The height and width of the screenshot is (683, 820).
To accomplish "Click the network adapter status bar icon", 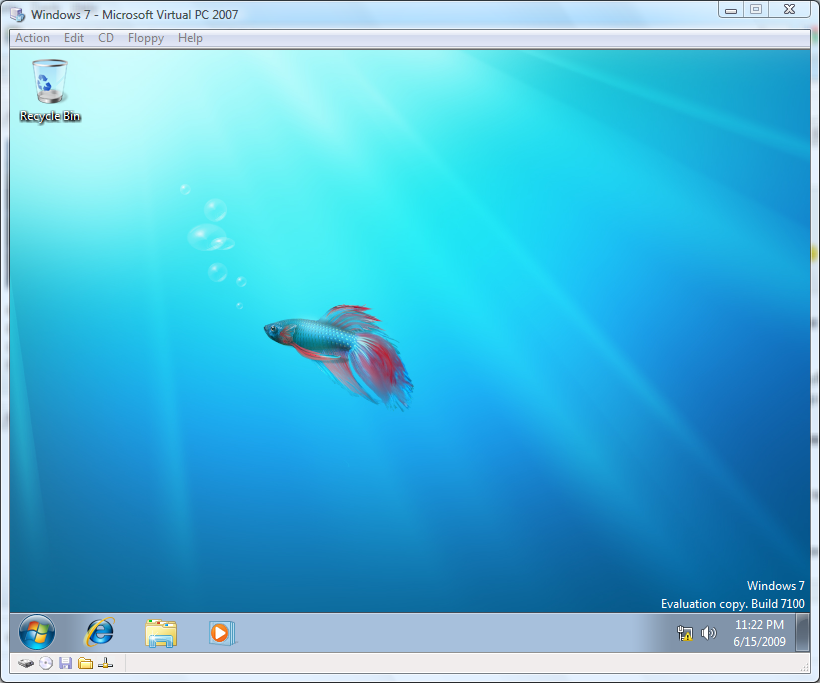I will click(x=106, y=663).
